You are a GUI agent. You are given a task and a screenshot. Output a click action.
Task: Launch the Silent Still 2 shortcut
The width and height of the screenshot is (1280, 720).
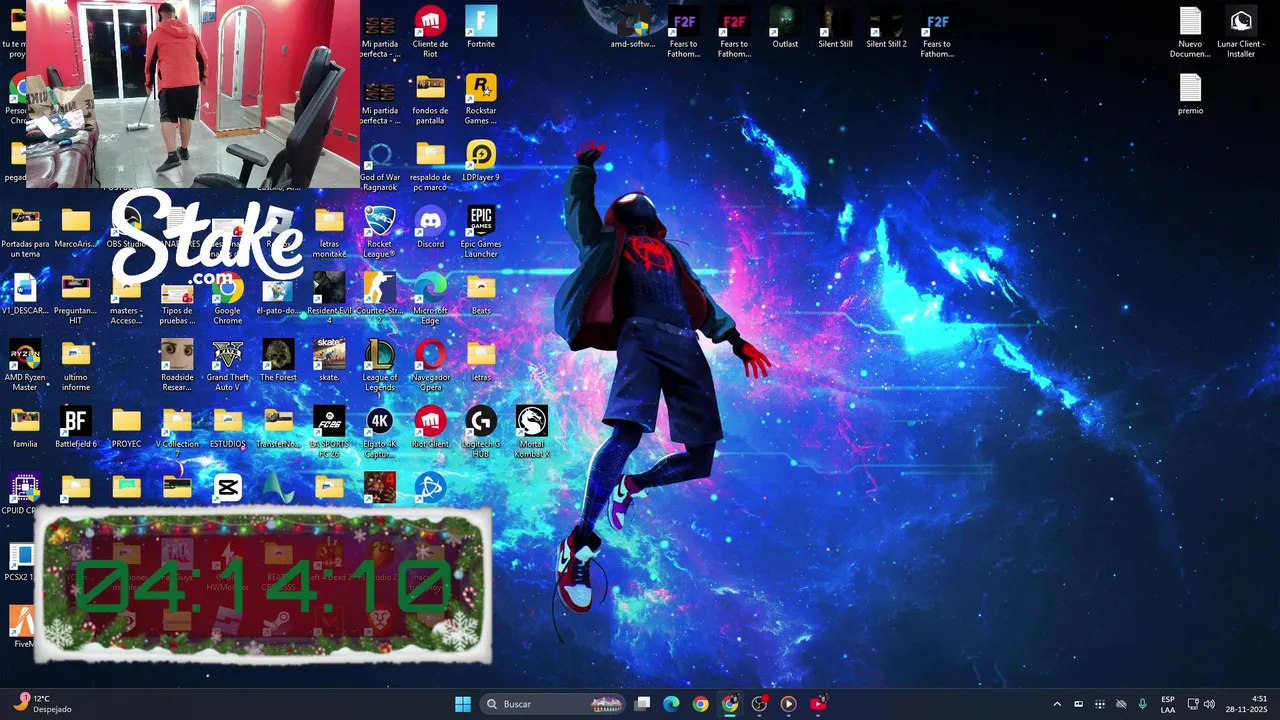click(886, 28)
